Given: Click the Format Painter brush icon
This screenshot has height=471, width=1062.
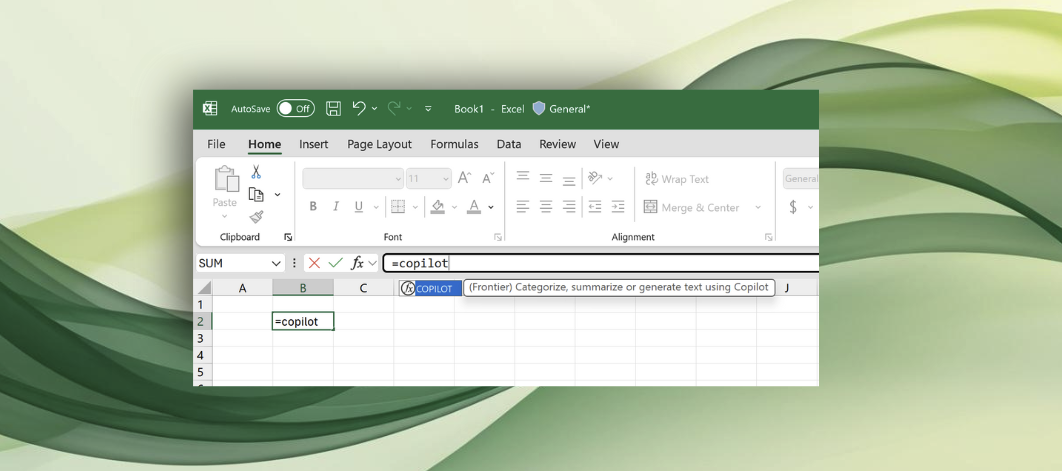Looking at the screenshot, I should tap(256, 217).
